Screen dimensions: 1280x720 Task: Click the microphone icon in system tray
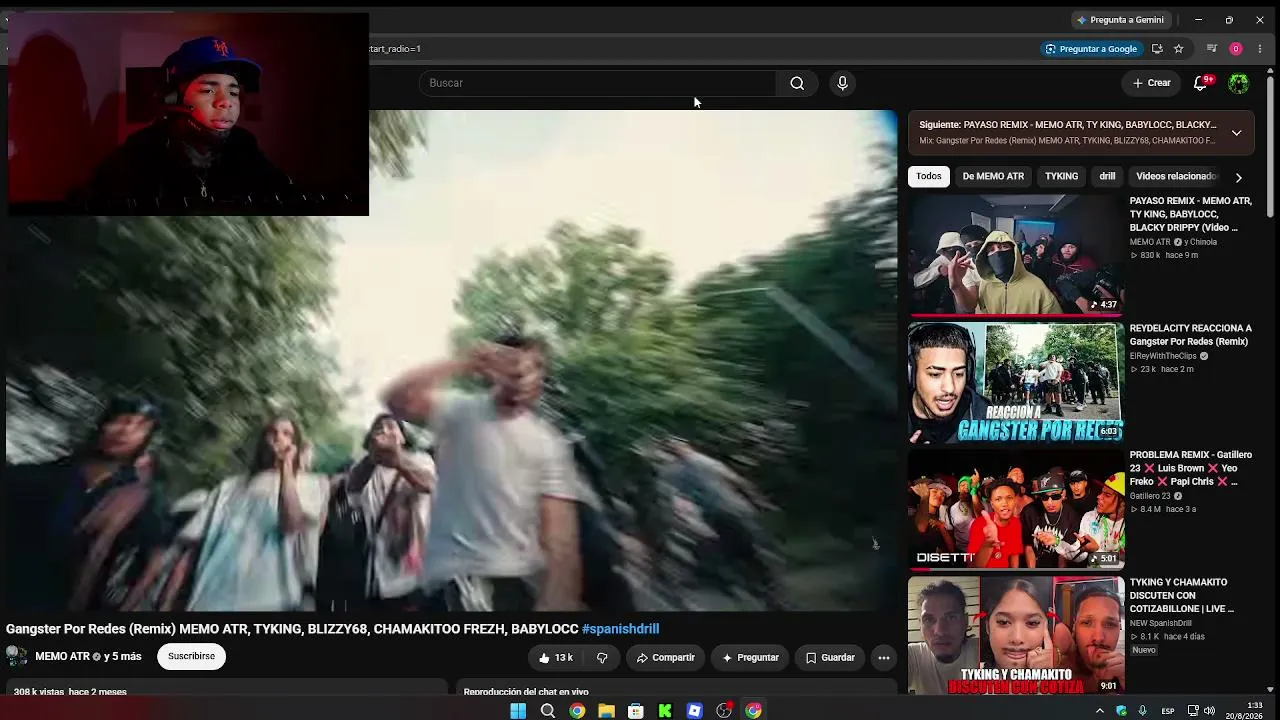click(x=1143, y=711)
